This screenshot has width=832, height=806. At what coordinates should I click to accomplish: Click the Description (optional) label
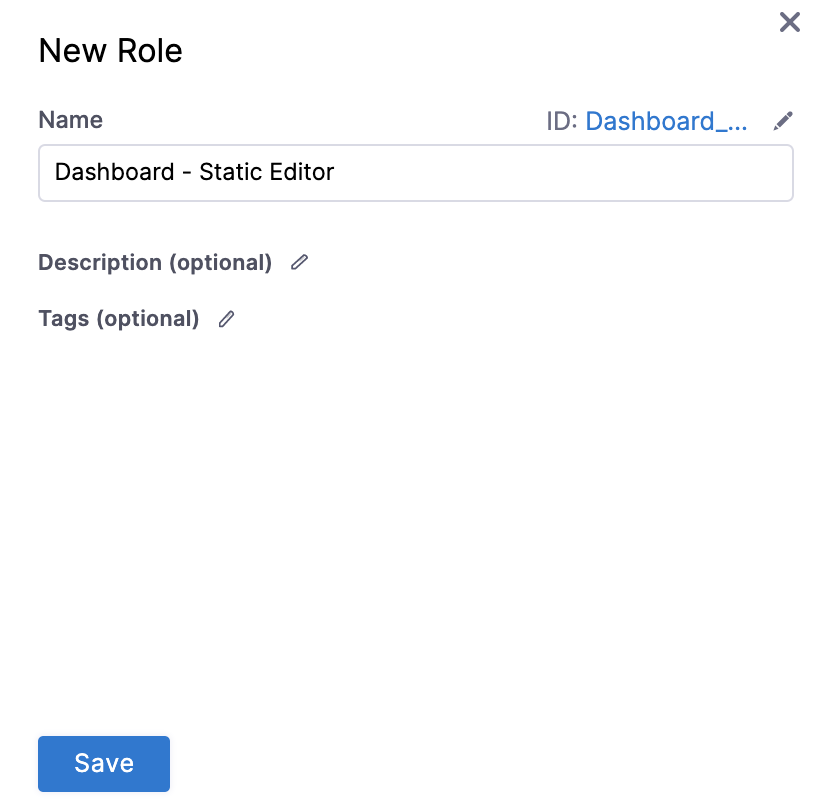point(155,262)
